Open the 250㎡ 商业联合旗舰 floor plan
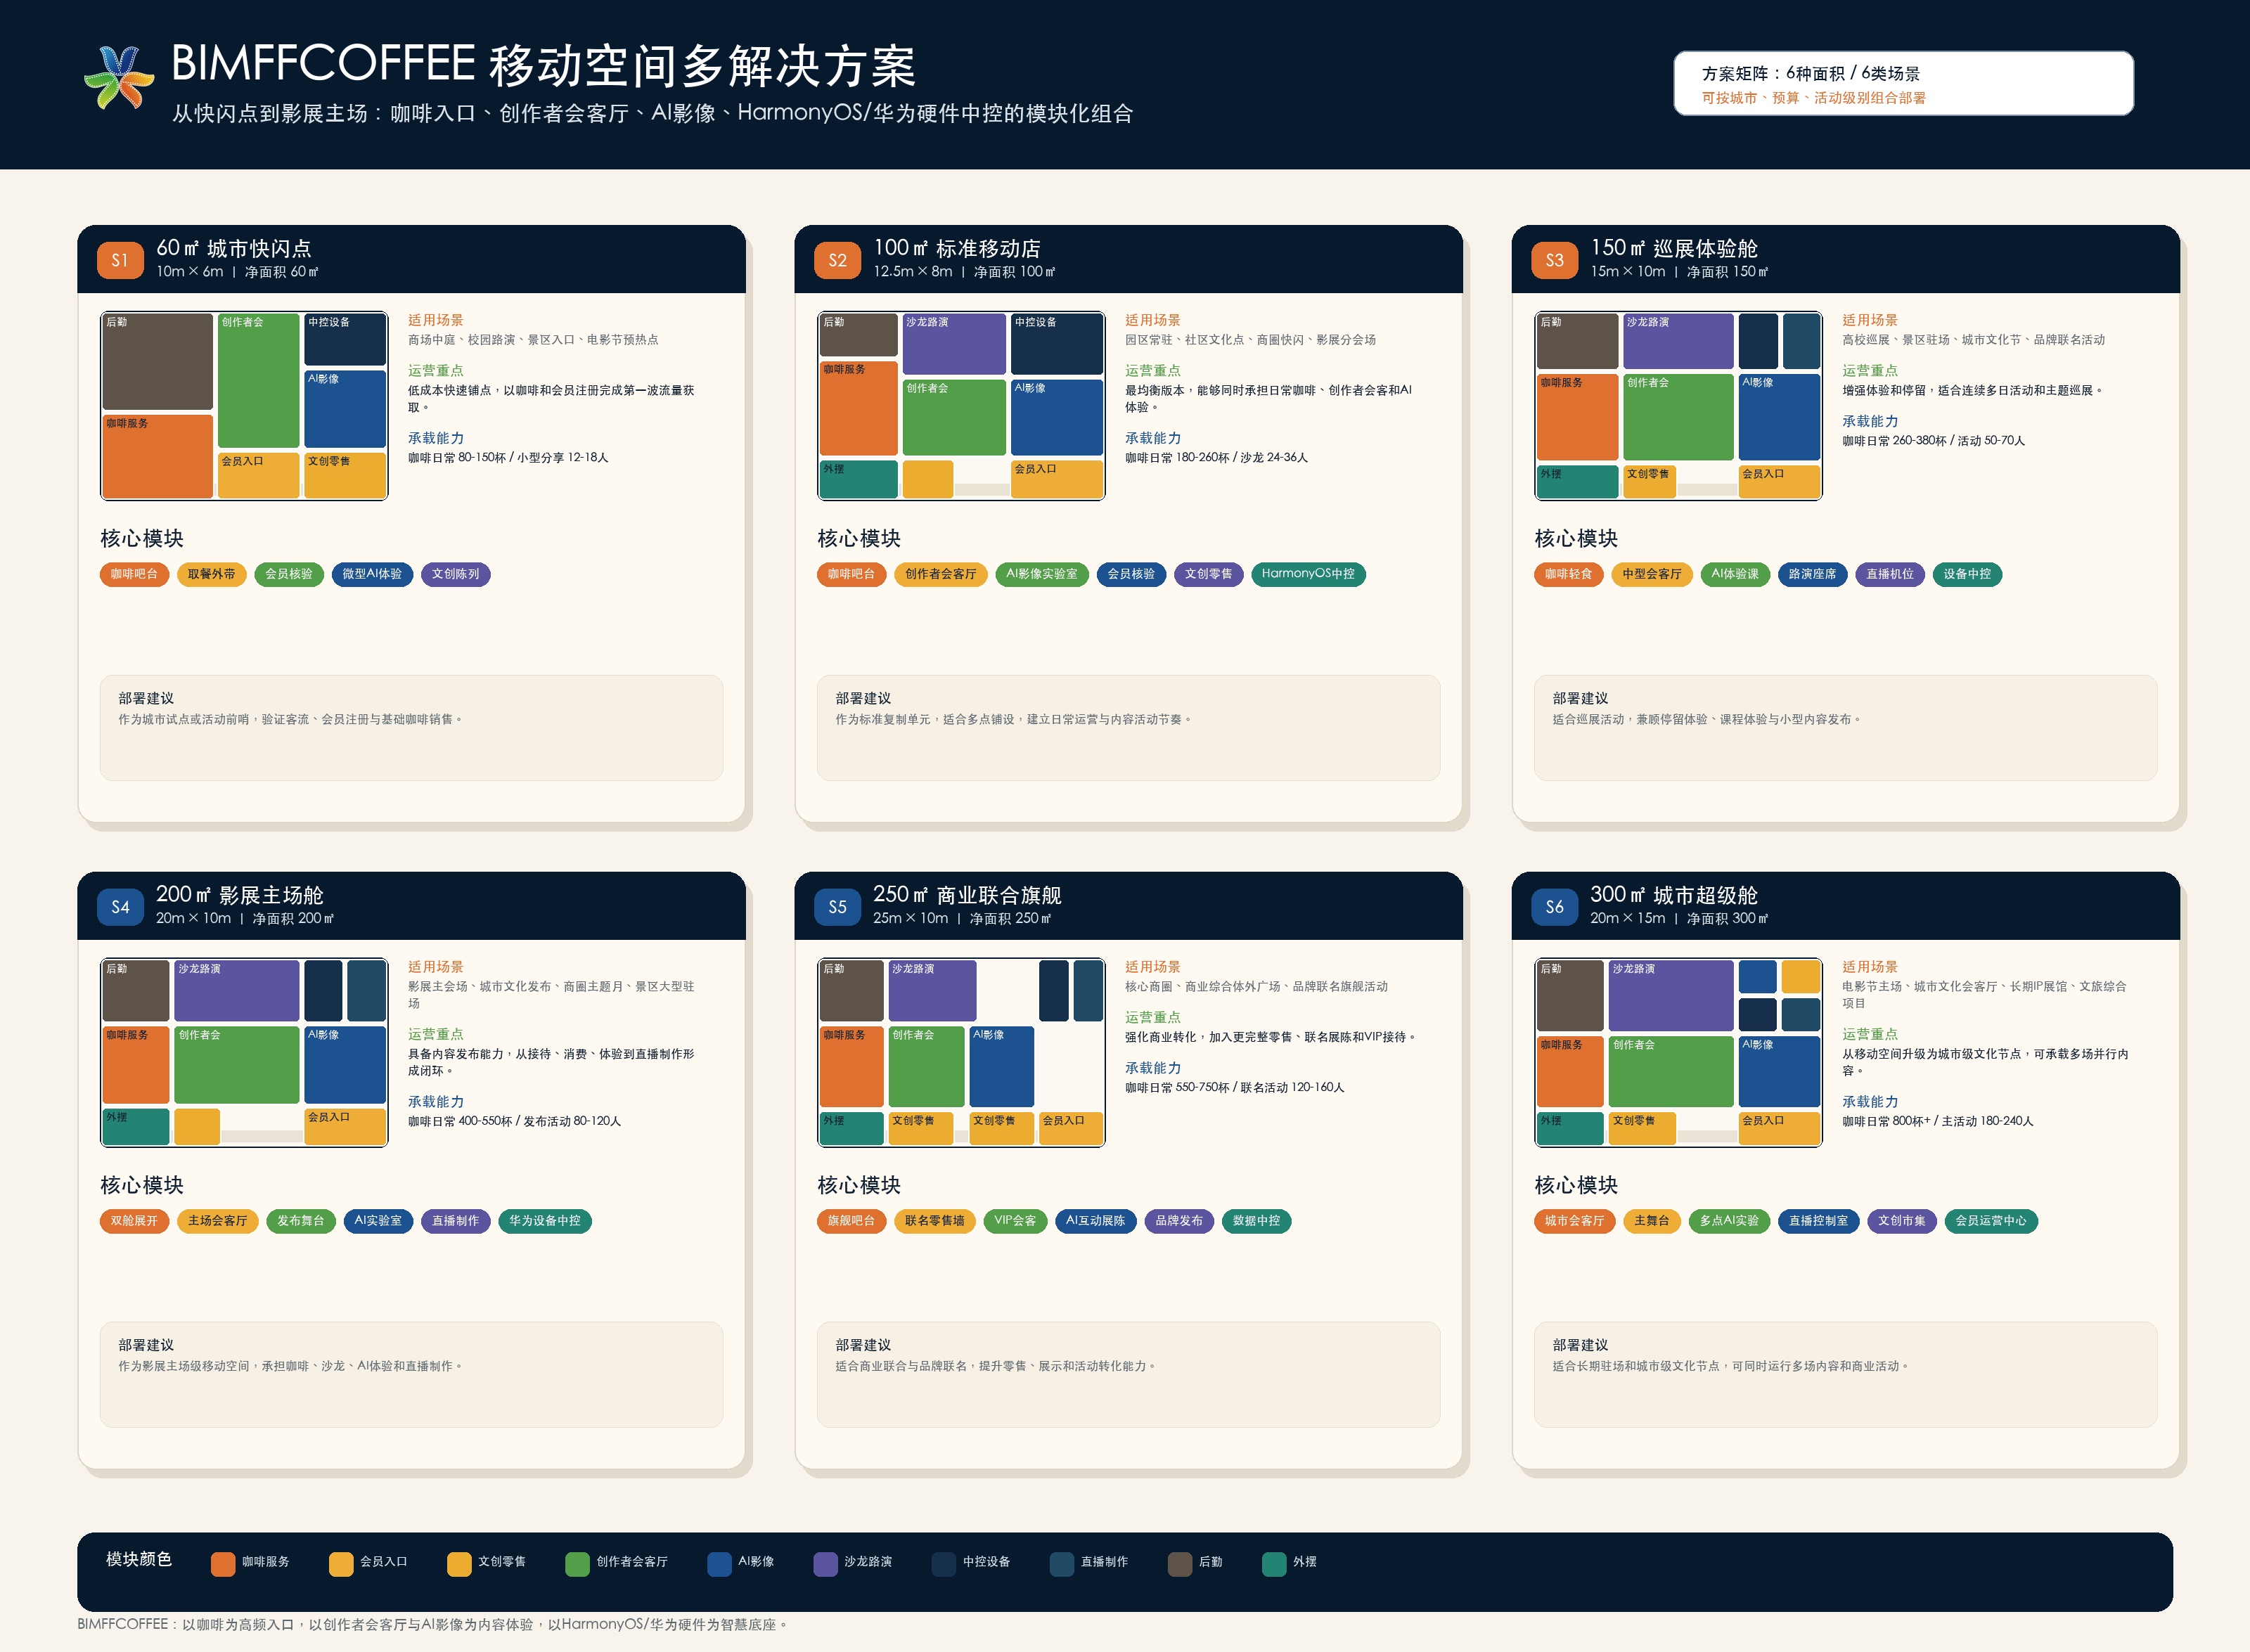The width and height of the screenshot is (2250, 1652). [x=961, y=1052]
